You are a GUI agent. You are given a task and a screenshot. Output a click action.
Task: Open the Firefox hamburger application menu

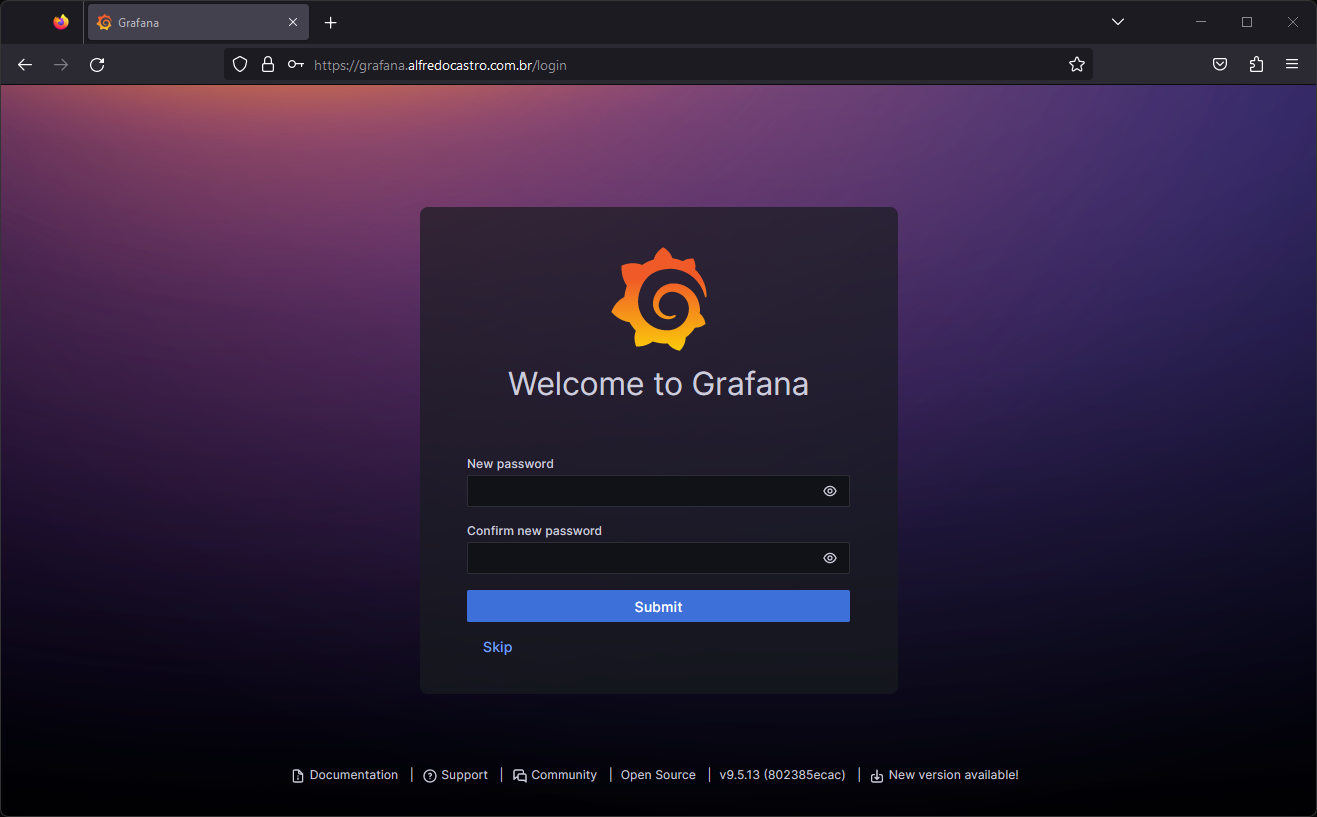(1292, 64)
